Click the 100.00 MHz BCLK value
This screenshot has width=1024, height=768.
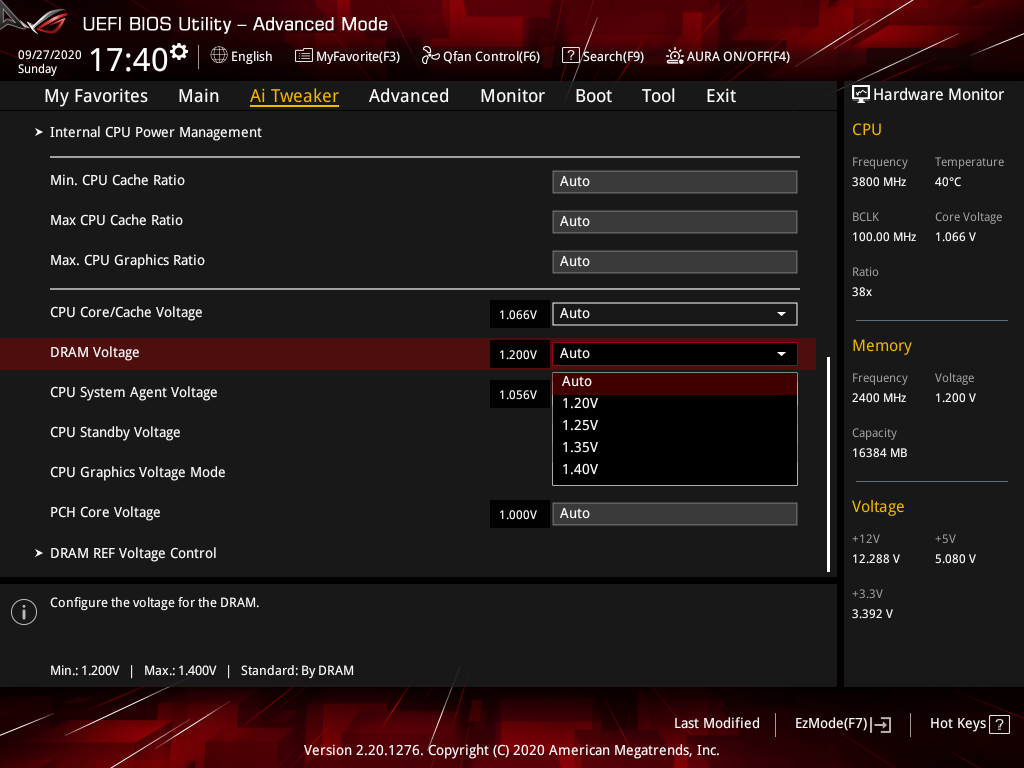coord(884,237)
